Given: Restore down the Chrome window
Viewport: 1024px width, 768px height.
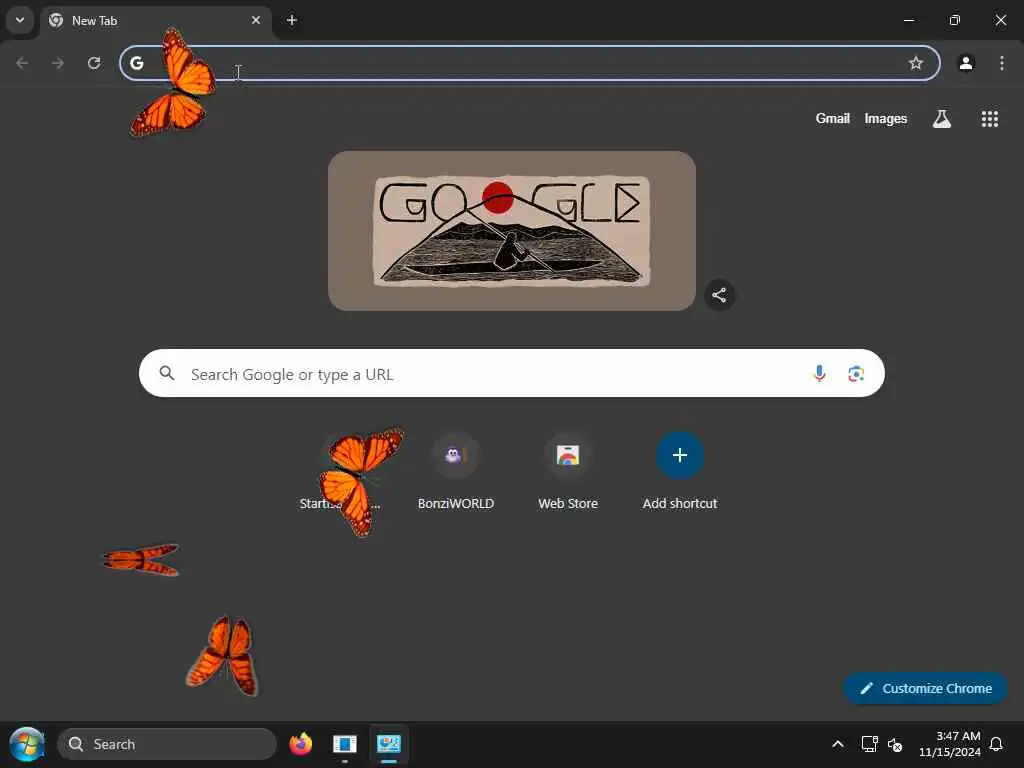Looking at the screenshot, I should pyautogui.click(x=954, y=20).
